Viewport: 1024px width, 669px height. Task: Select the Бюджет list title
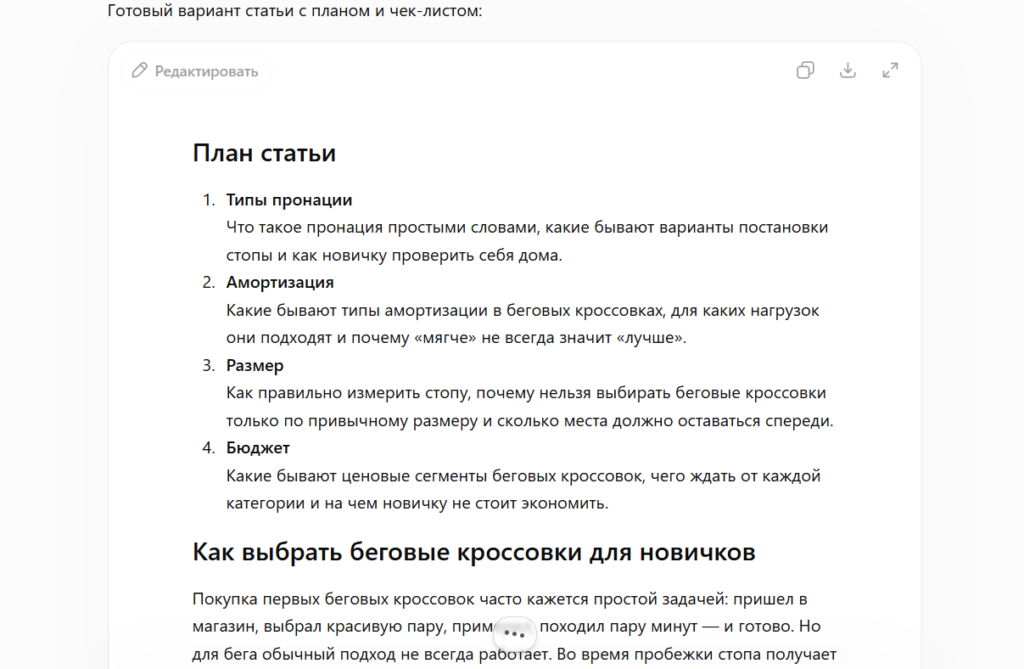click(257, 448)
